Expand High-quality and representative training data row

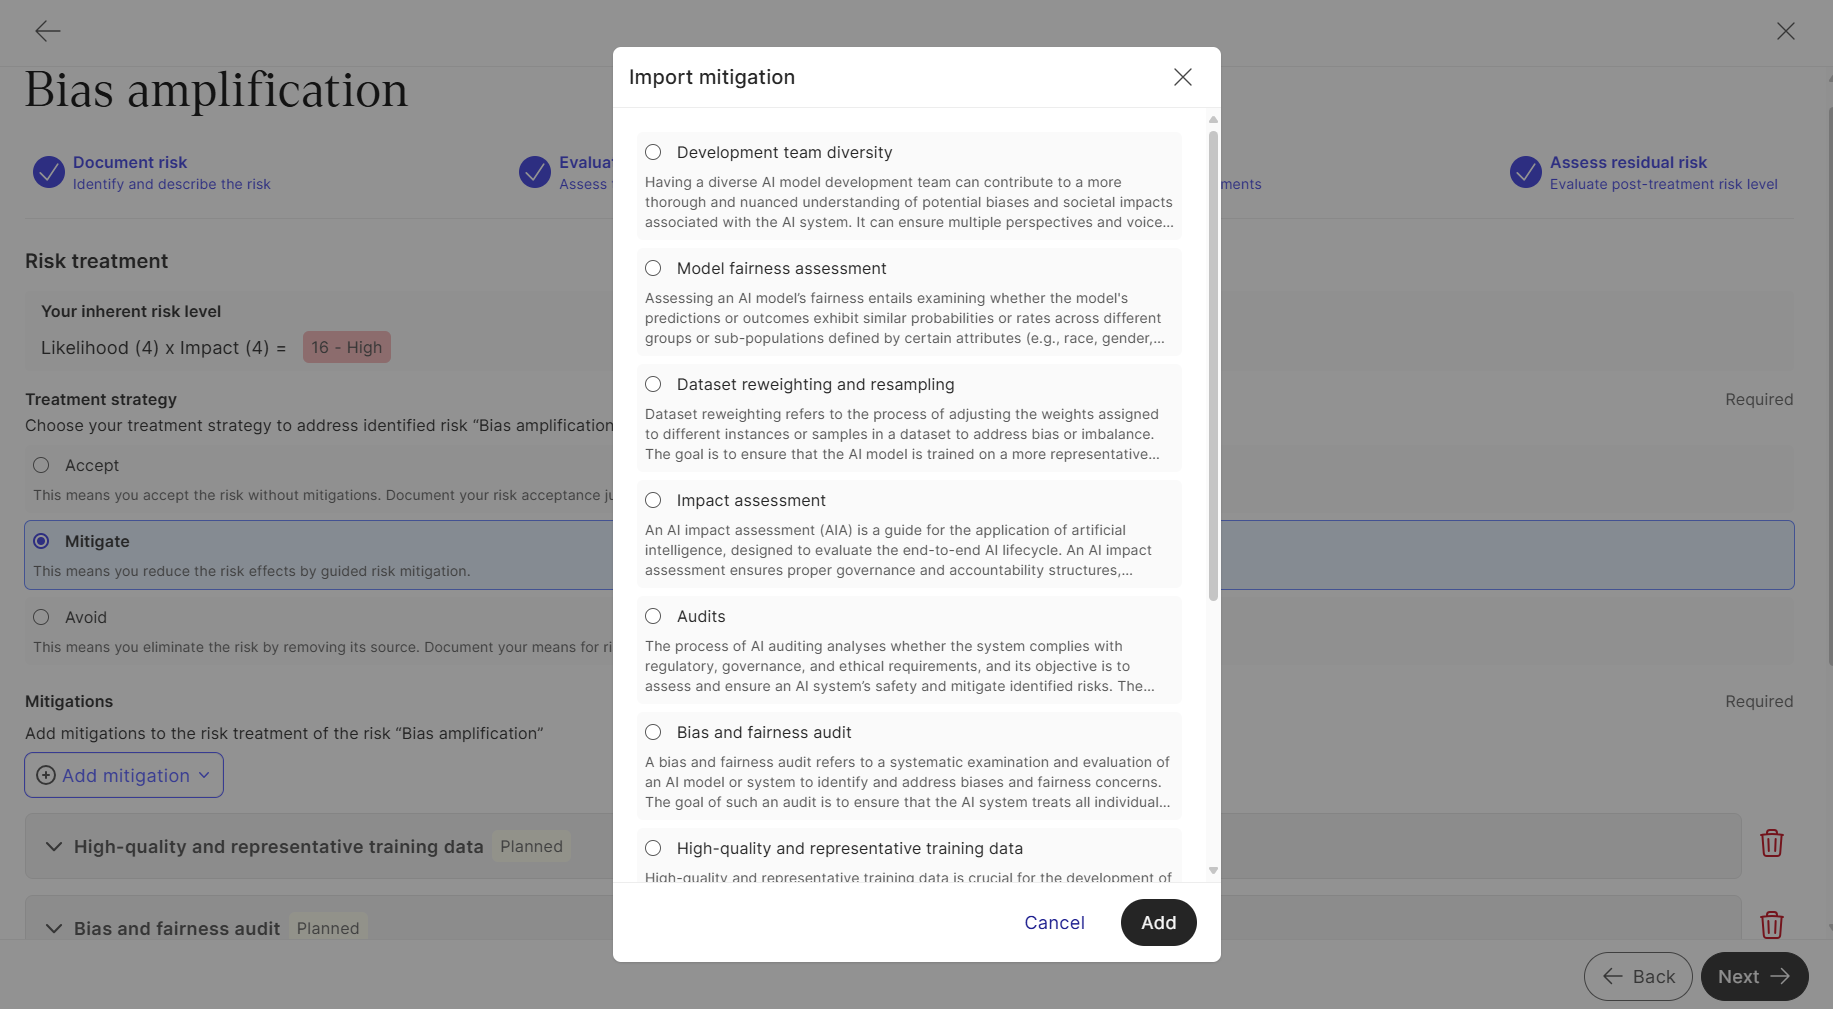54,847
